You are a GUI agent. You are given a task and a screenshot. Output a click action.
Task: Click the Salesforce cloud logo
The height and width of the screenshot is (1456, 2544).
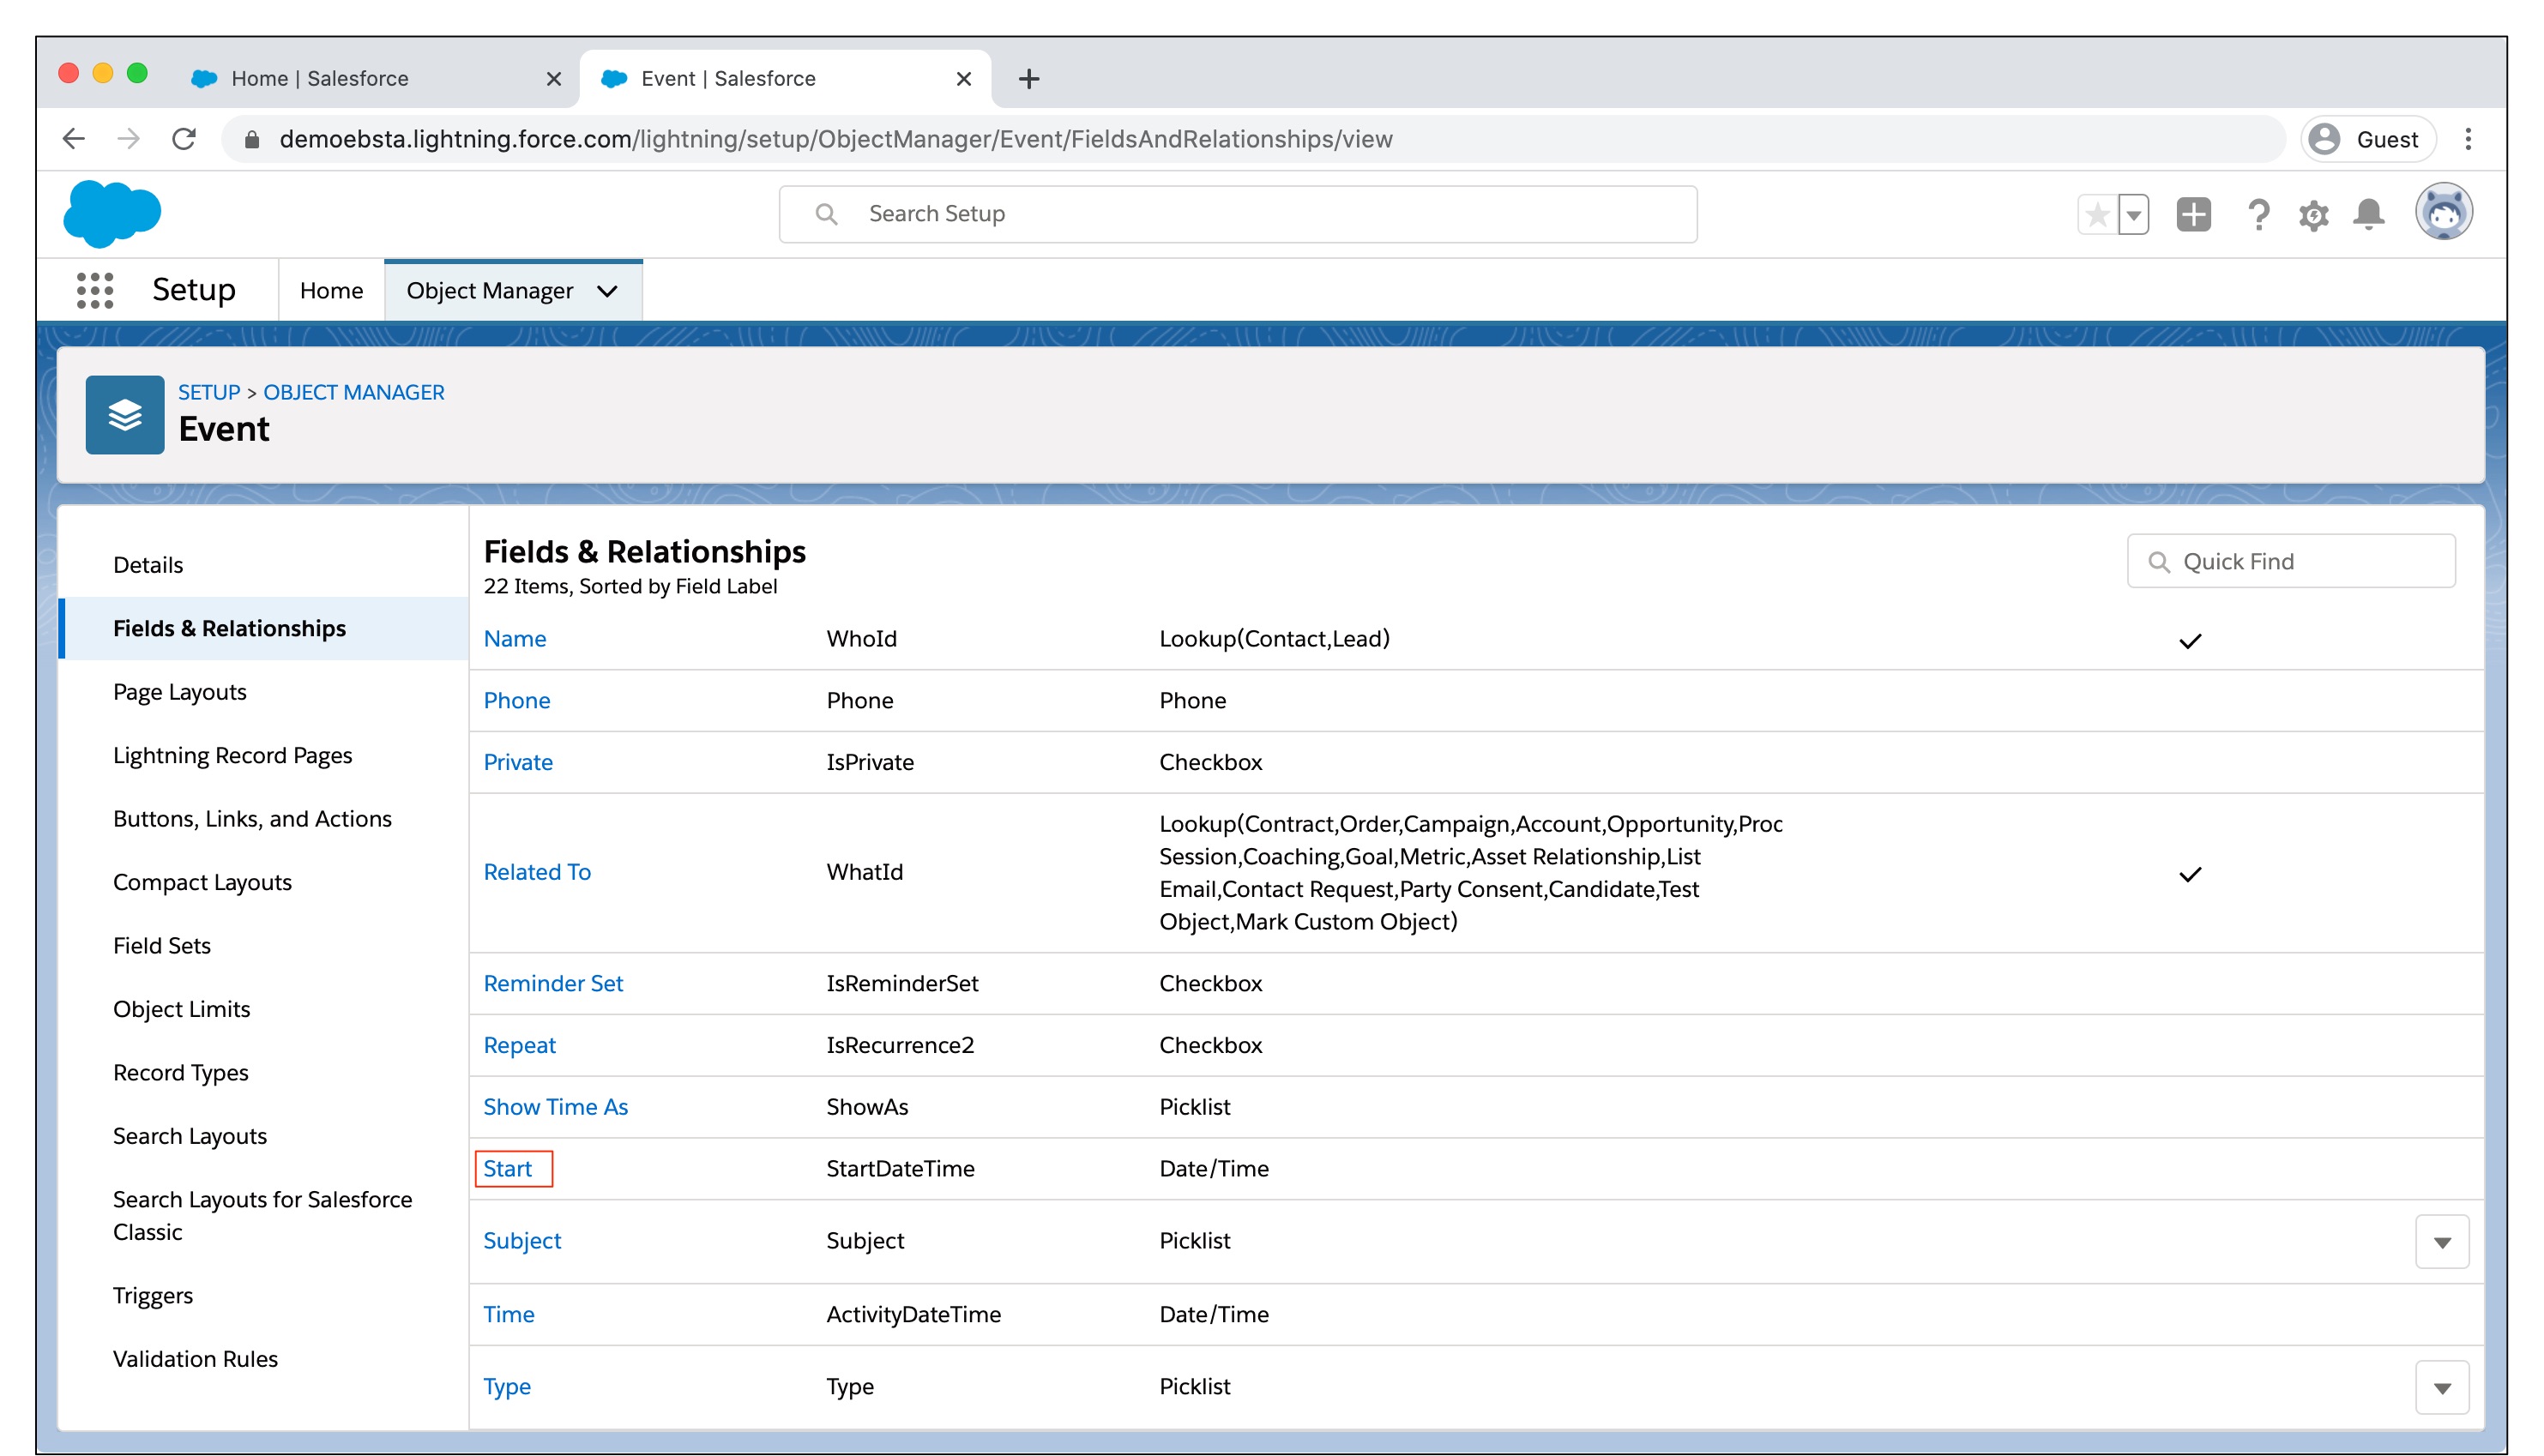coord(112,213)
